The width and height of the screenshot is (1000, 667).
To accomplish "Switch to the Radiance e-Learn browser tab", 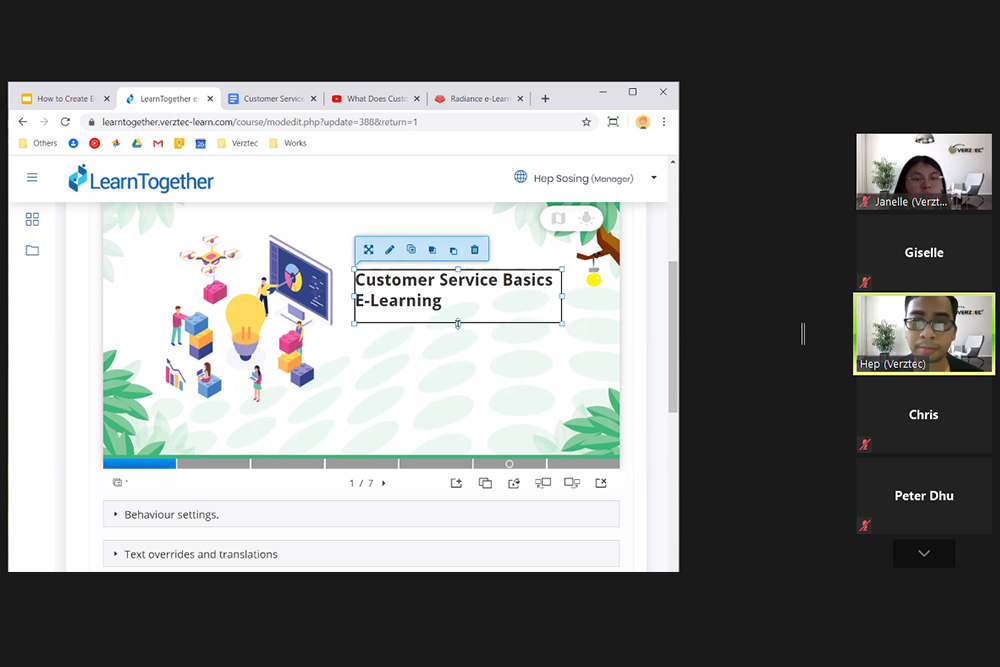I will click(x=477, y=99).
